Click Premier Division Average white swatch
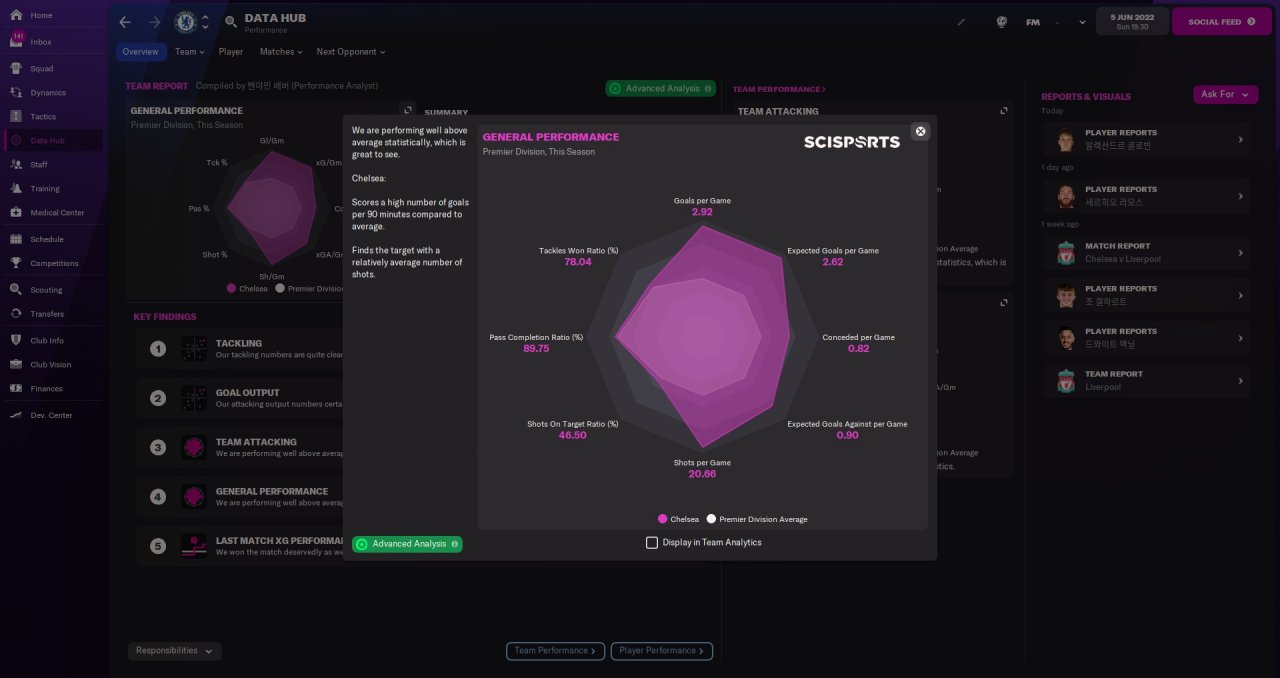Screen dimensions: 1280x678 click(711, 519)
